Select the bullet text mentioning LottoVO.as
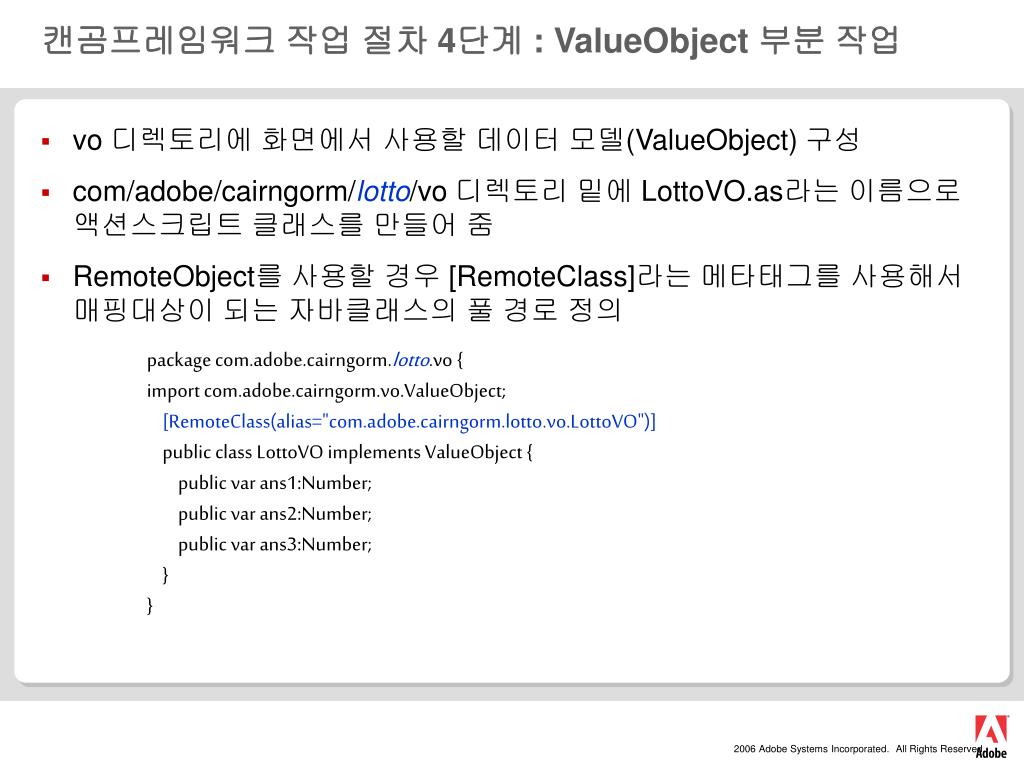 click(x=516, y=208)
